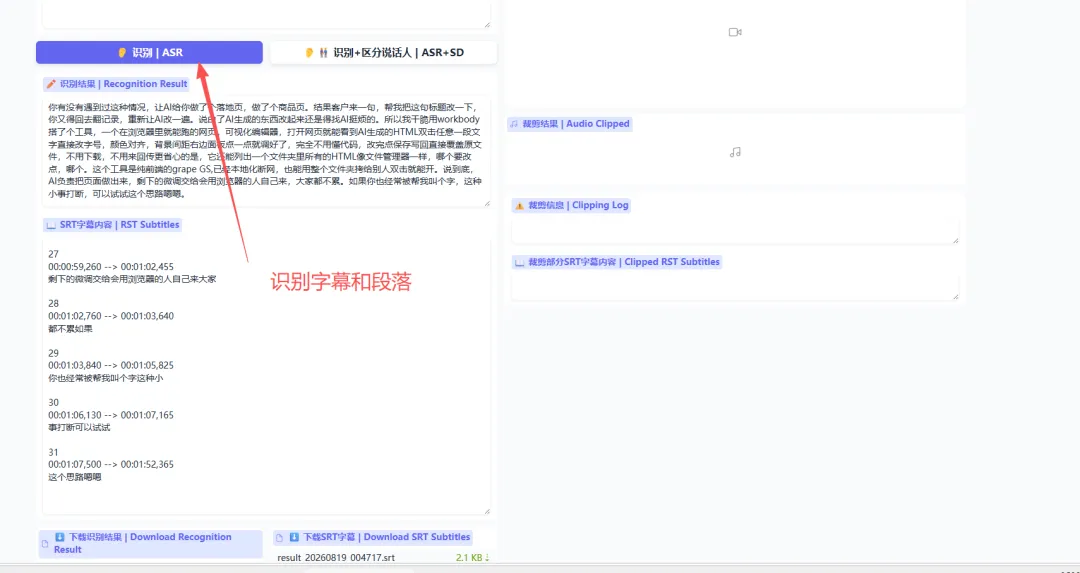Viewport: 1080px width, 573px height.
Task: Click subtitle index number 27
Action: [x=54, y=254]
